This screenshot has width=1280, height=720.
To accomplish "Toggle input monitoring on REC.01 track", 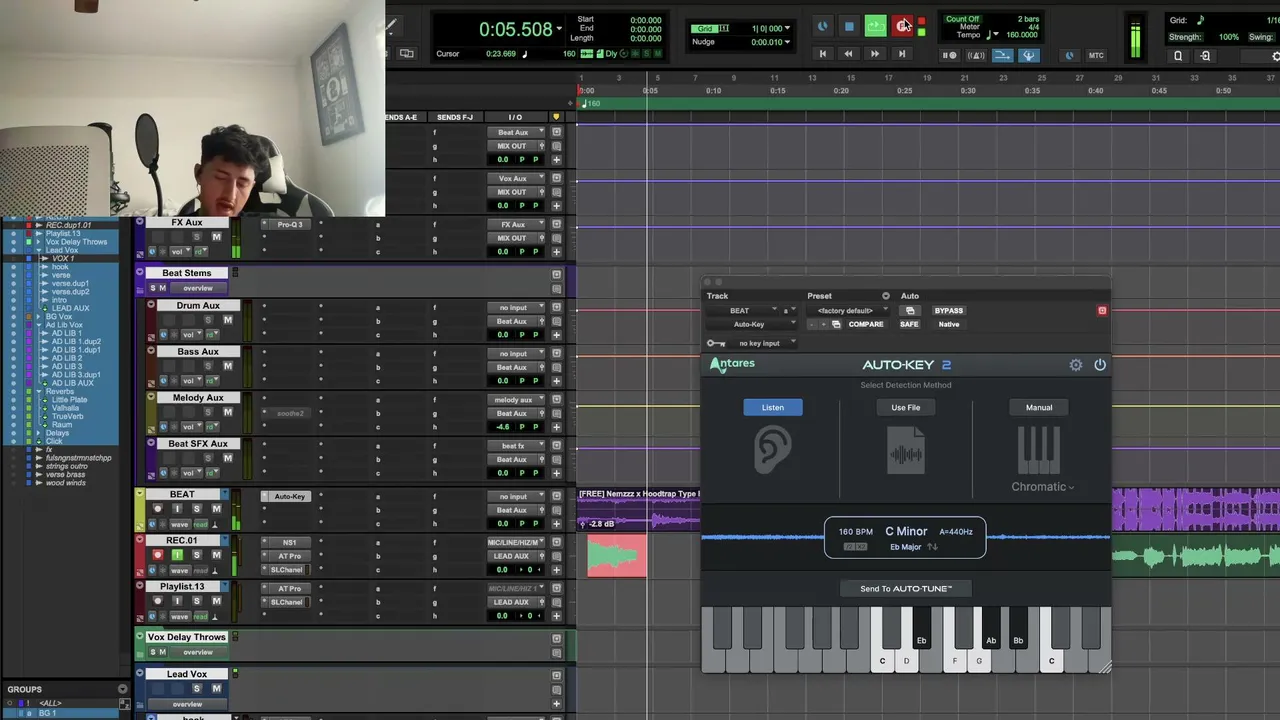I will [177, 555].
